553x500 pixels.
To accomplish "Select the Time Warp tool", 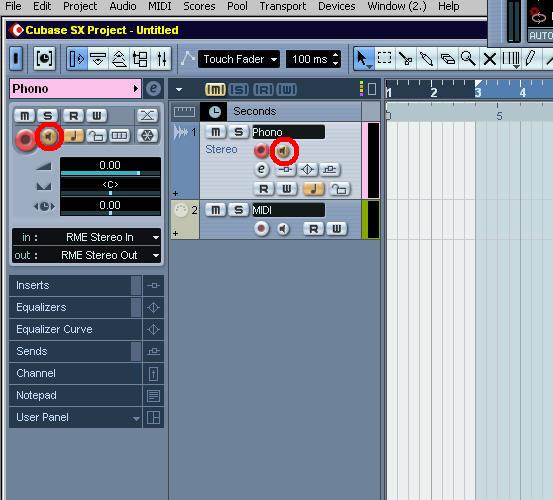I will pyautogui.click(x=510, y=59).
